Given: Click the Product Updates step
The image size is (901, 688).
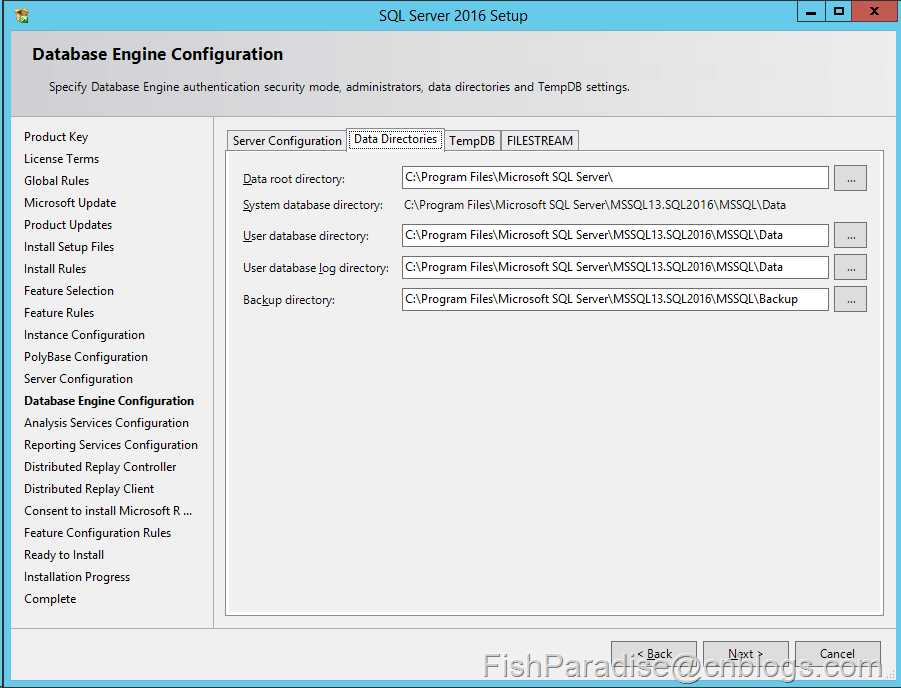Looking at the screenshot, I should click(x=68, y=225).
